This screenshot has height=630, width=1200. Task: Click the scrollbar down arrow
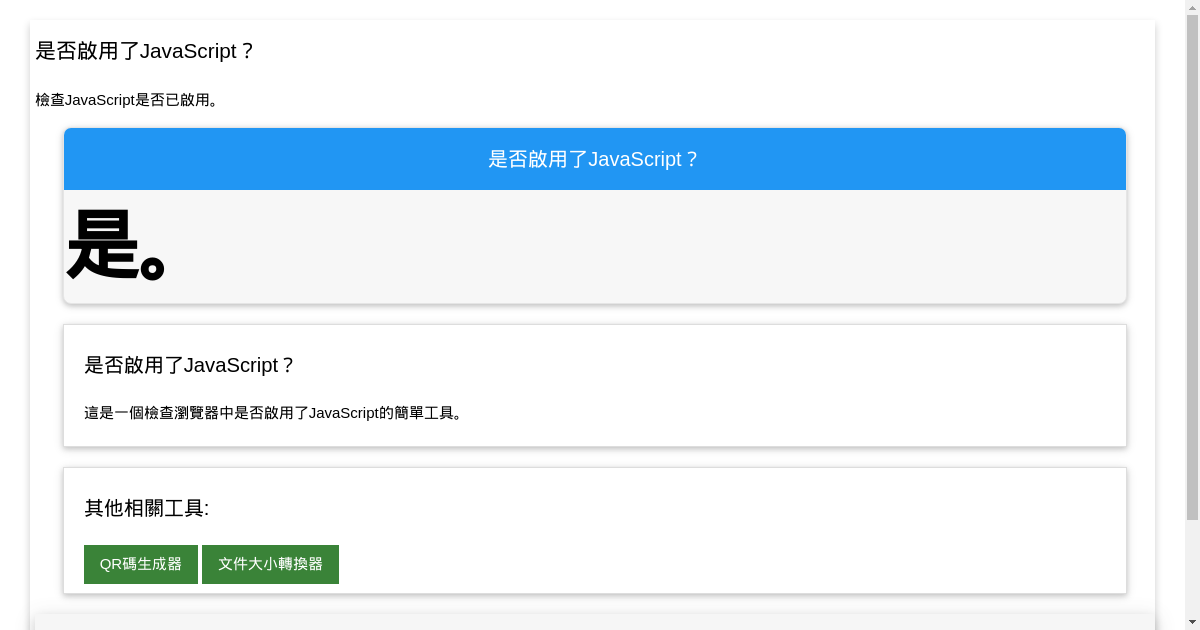[x=1193, y=623]
